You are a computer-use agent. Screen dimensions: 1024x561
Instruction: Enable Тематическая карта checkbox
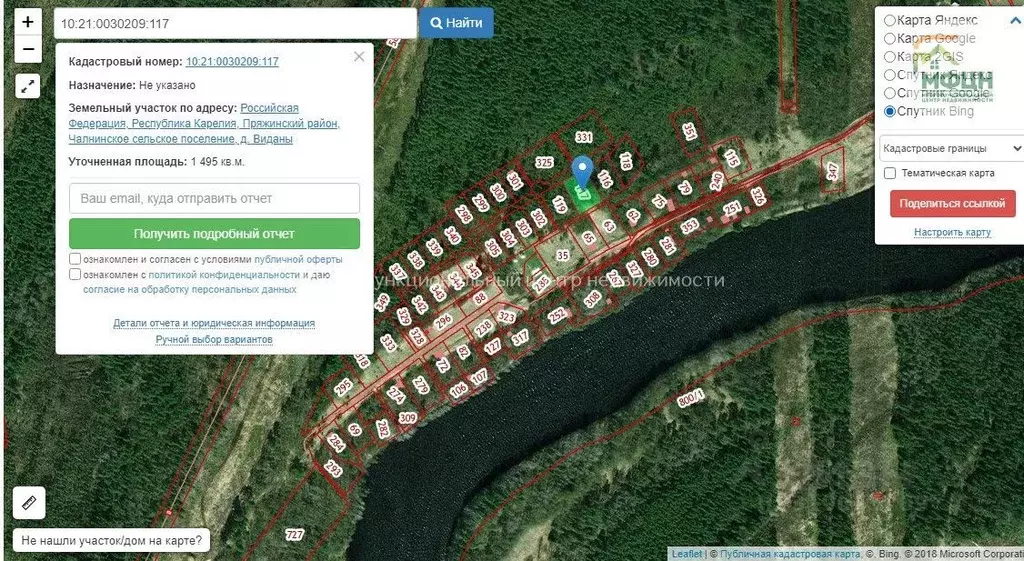click(889, 173)
